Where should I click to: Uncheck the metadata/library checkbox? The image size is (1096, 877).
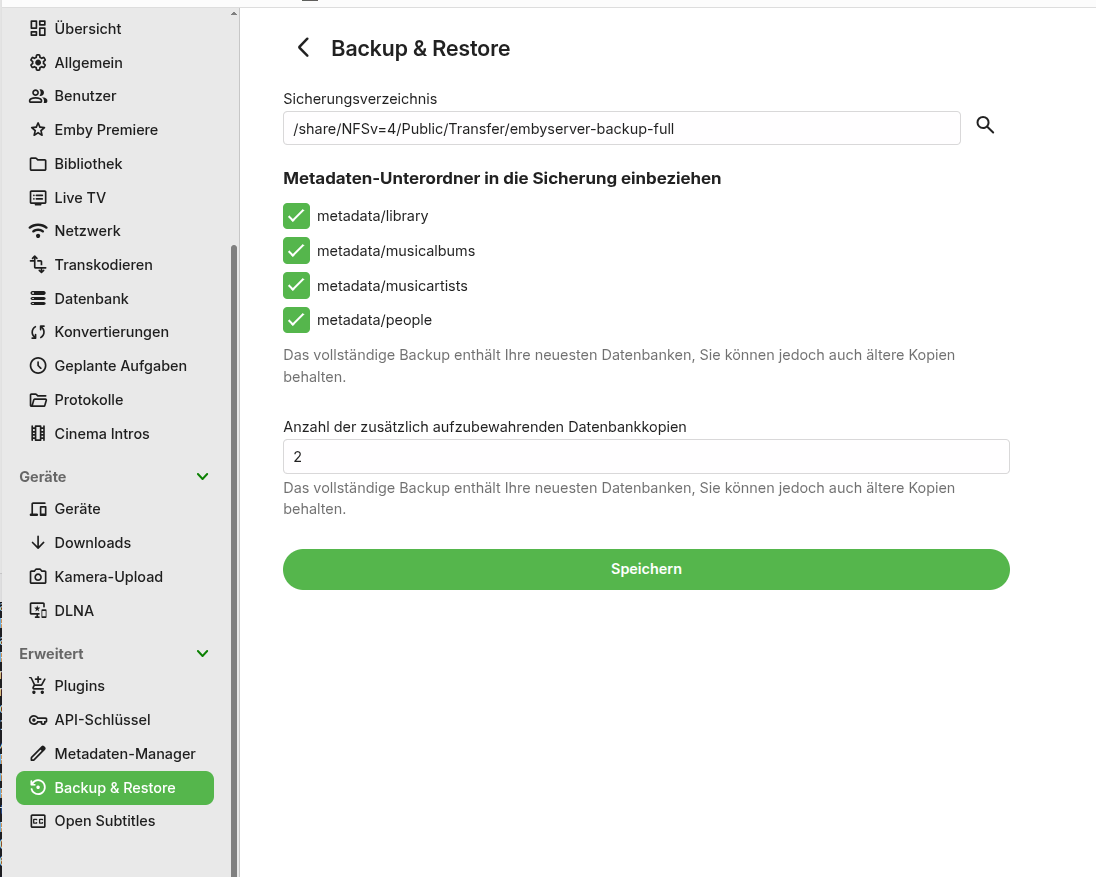(x=296, y=216)
